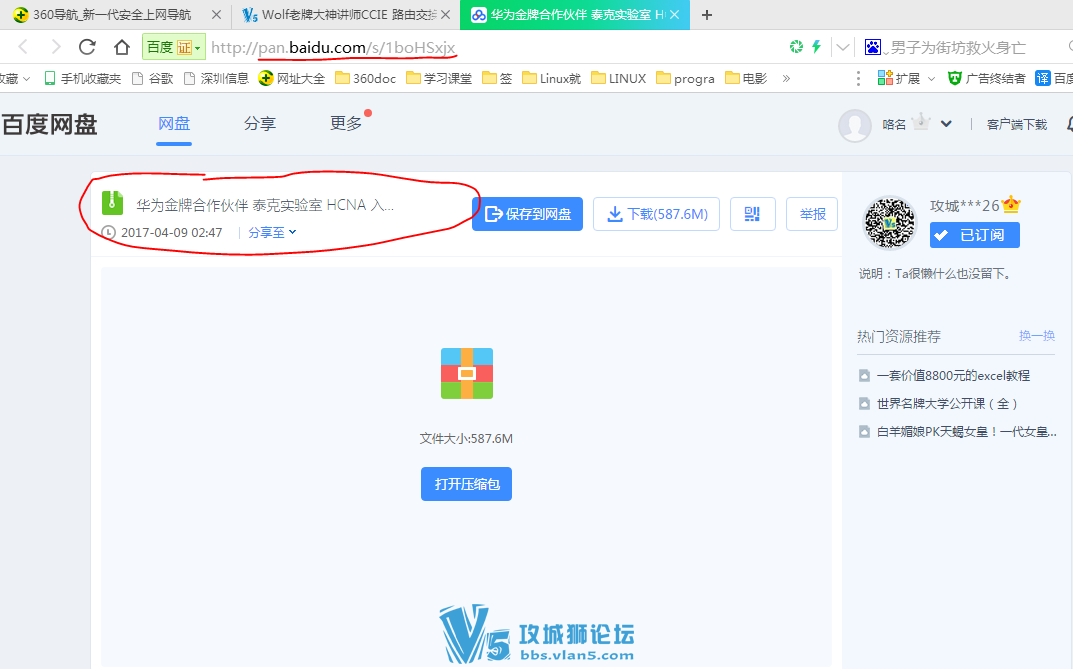Open 一套价值8800元的excel教程 recommendation

[x=953, y=376]
